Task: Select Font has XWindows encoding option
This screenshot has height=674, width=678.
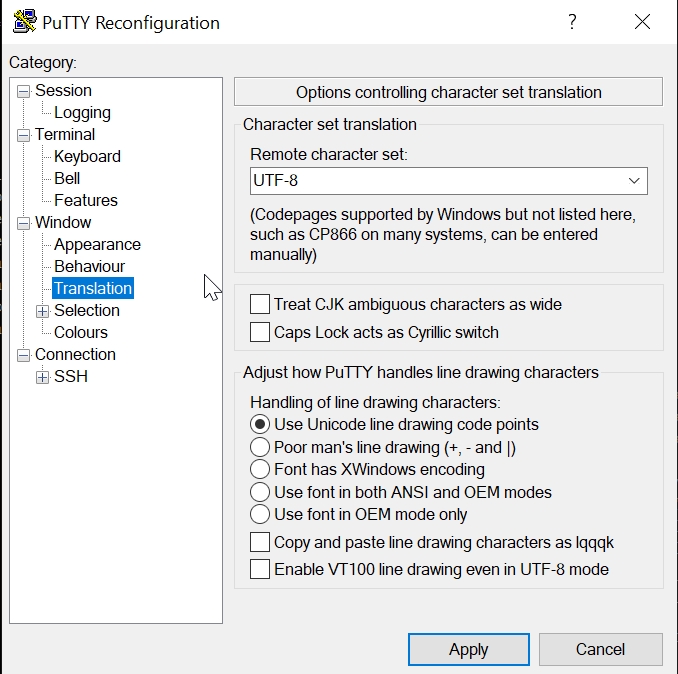Action: coord(260,470)
